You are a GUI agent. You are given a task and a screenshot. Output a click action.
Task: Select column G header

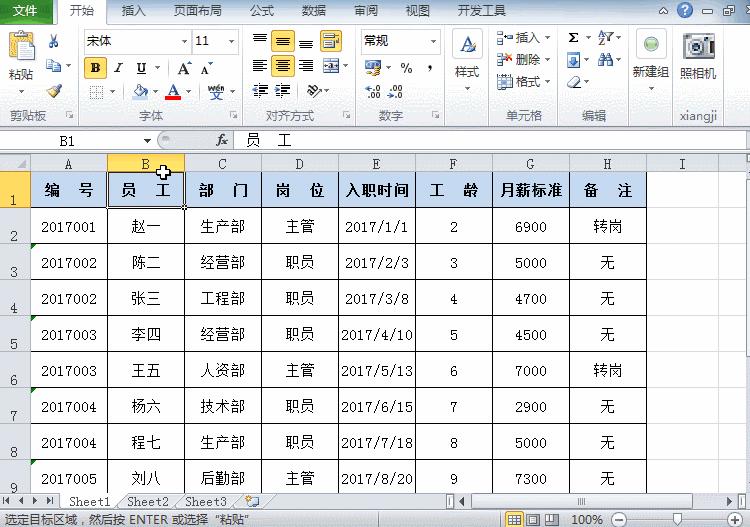(530, 164)
